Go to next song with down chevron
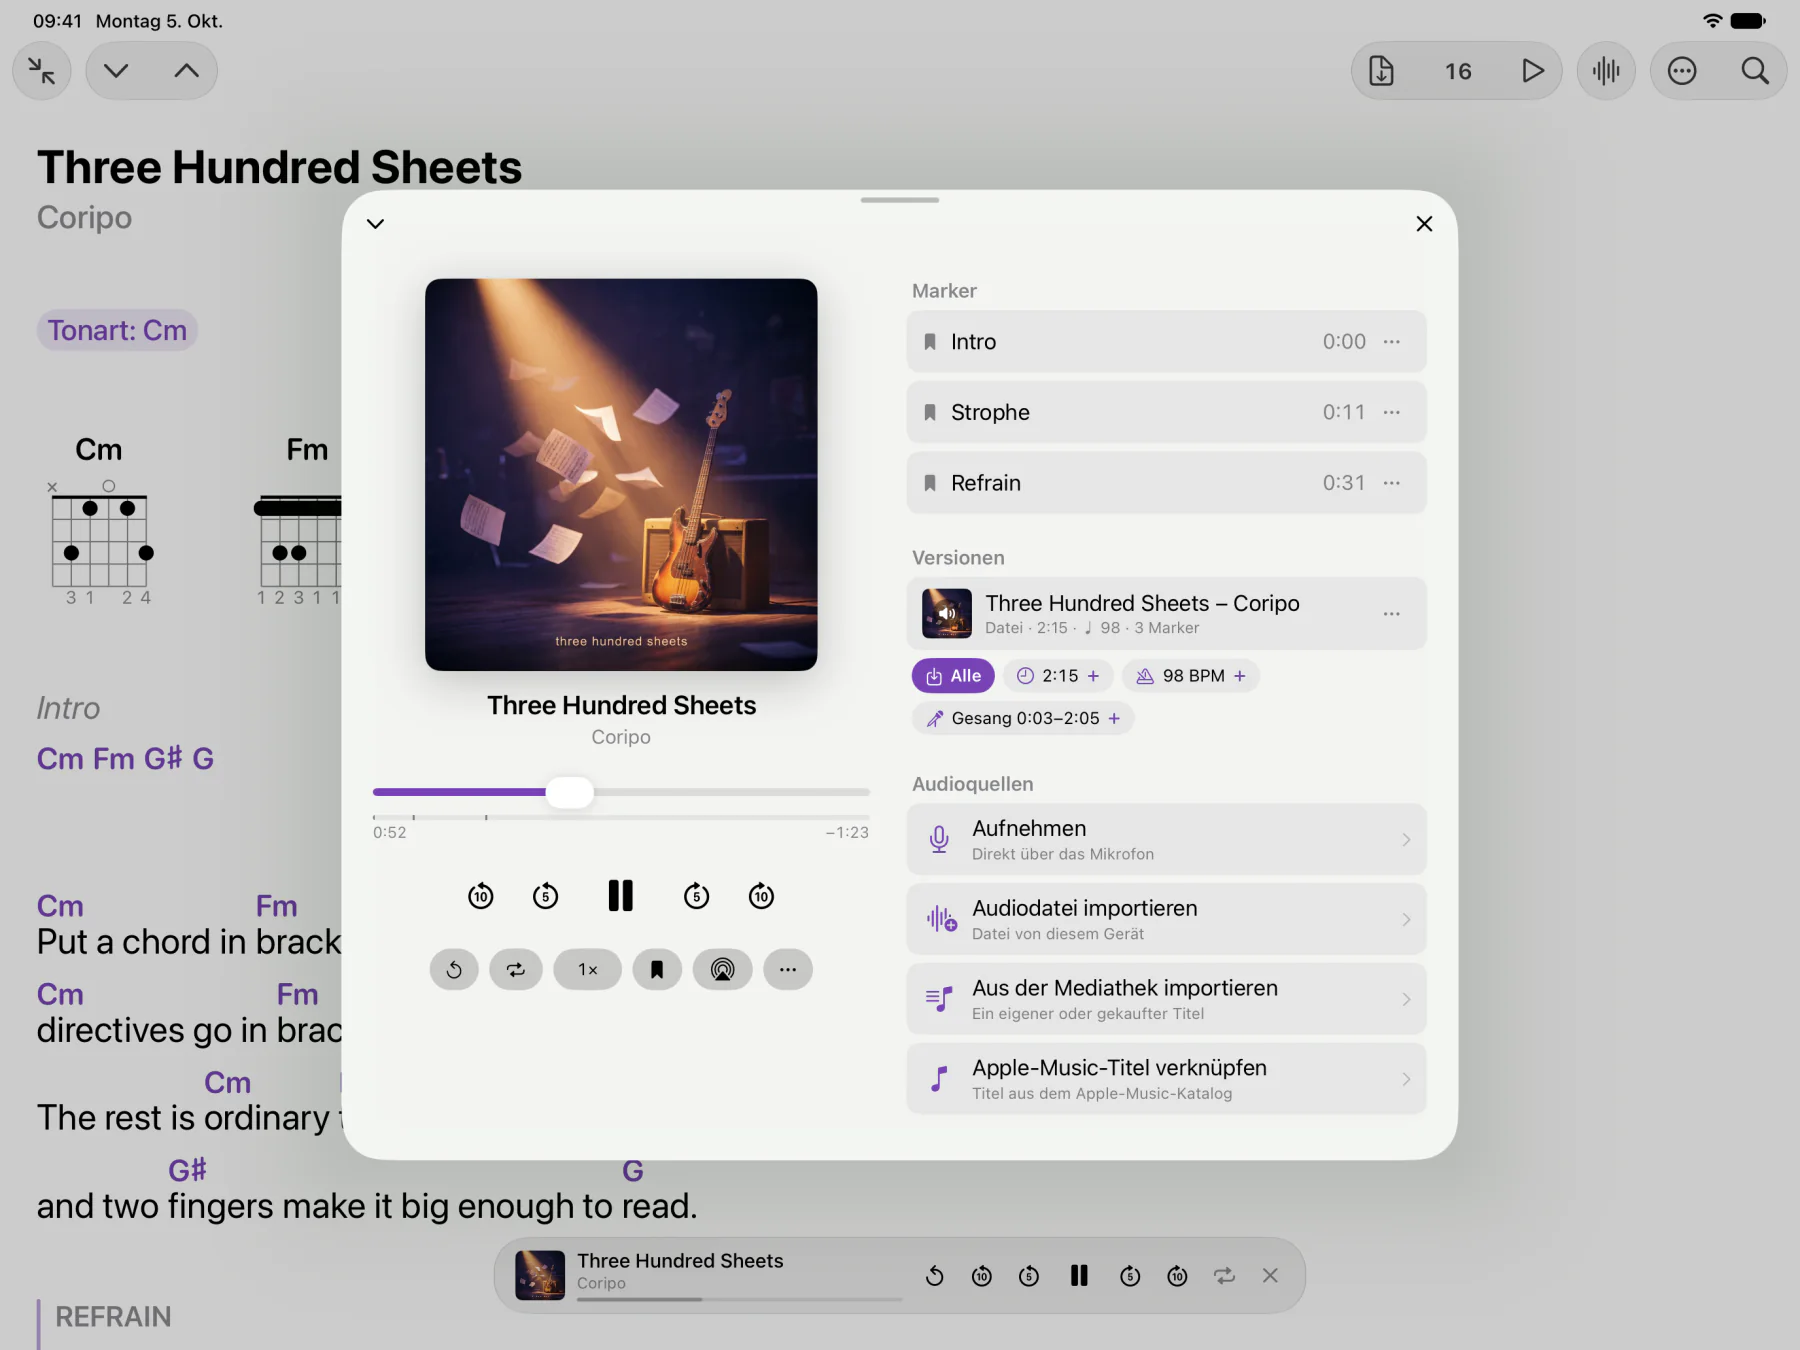1800x1350 pixels. pos(116,71)
